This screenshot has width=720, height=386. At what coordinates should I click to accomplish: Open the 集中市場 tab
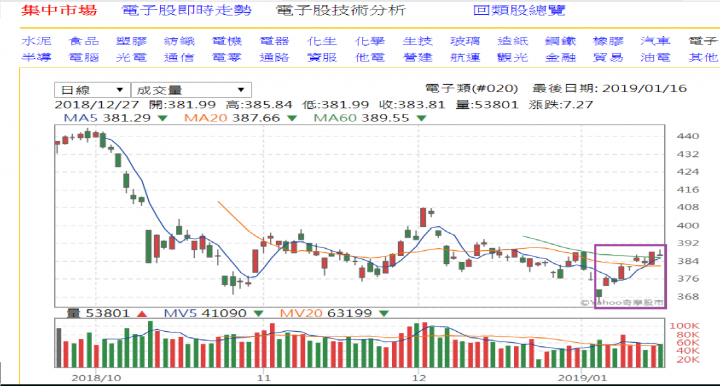point(59,10)
